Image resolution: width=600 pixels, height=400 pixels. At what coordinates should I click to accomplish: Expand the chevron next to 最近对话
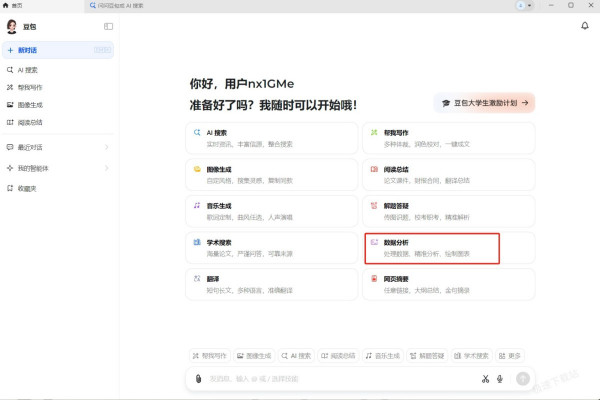click(x=107, y=147)
